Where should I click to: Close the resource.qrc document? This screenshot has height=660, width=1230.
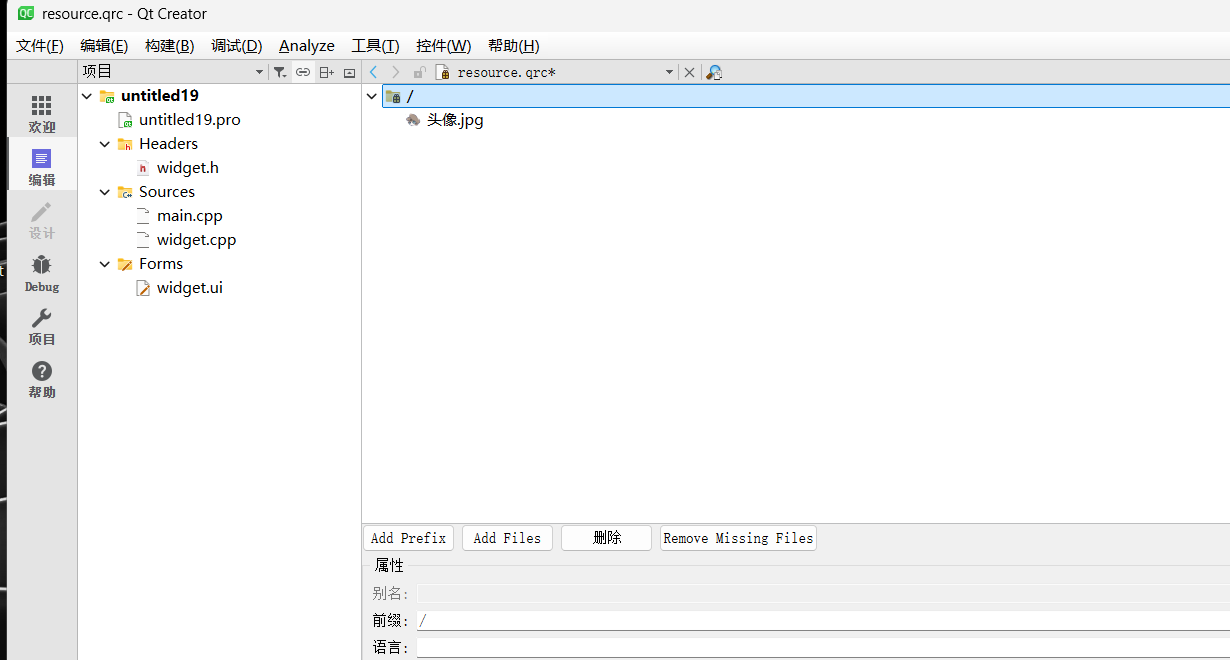[x=689, y=72]
